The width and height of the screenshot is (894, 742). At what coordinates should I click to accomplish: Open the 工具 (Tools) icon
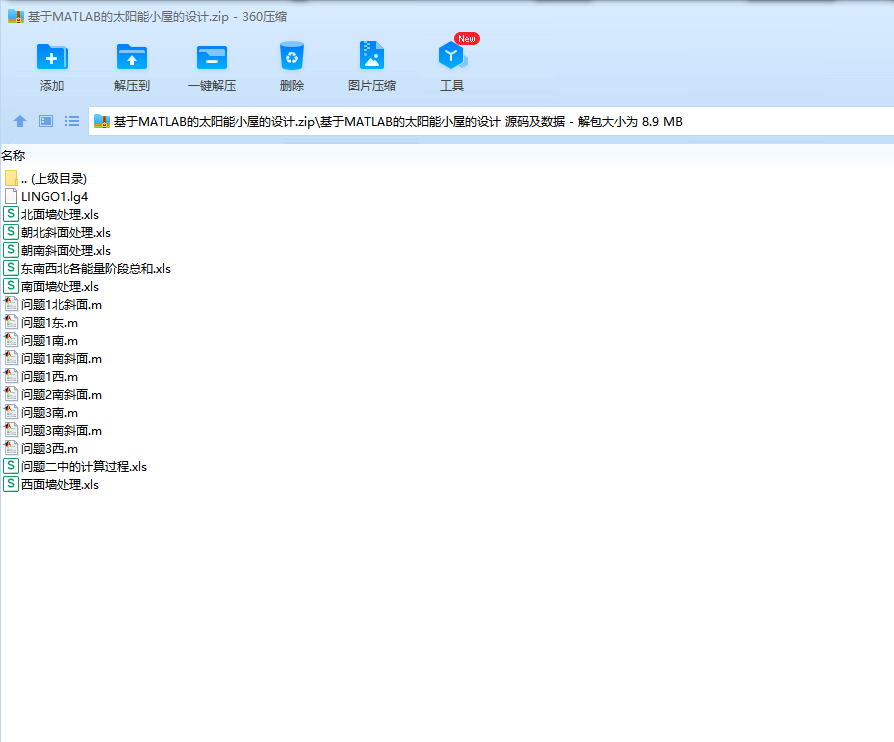click(x=452, y=56)
